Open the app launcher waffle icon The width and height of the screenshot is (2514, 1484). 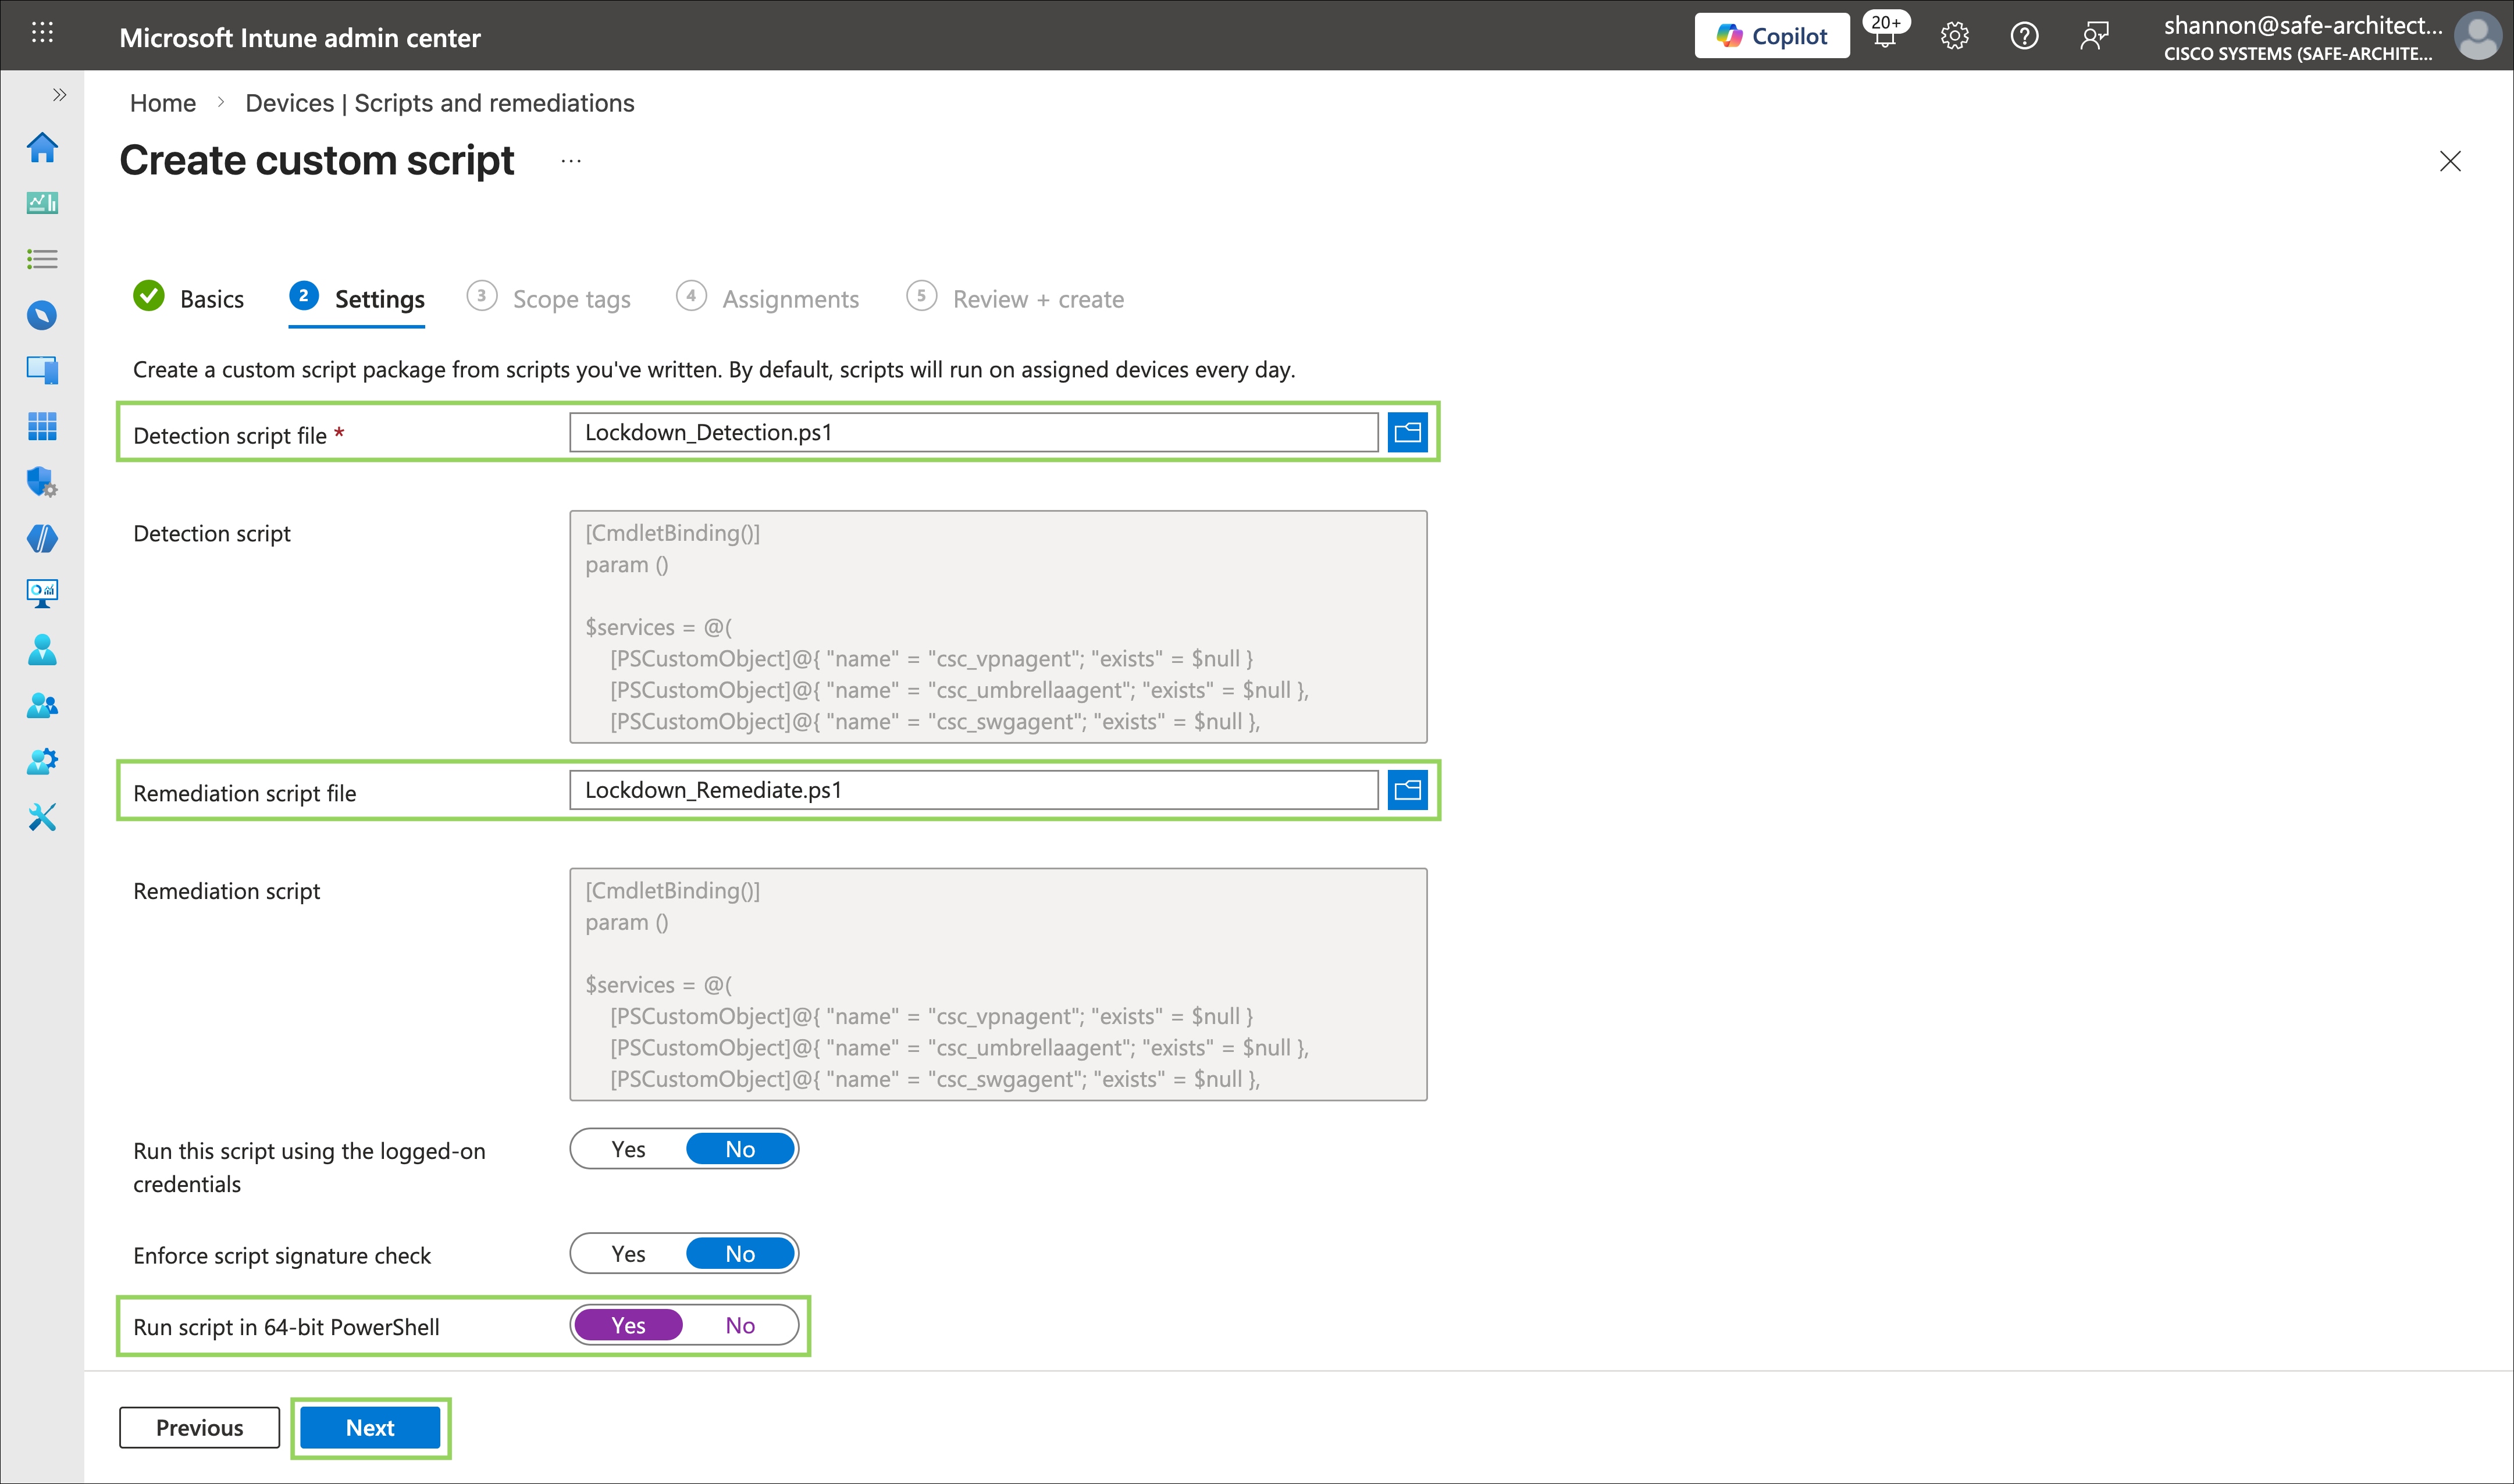click(42, 33)
